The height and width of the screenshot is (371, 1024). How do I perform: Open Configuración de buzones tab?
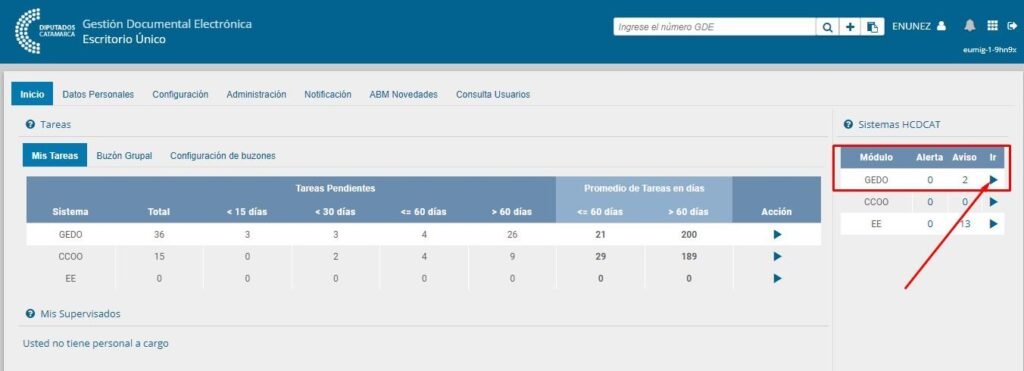pyautogui.click(x=223, y=156)
